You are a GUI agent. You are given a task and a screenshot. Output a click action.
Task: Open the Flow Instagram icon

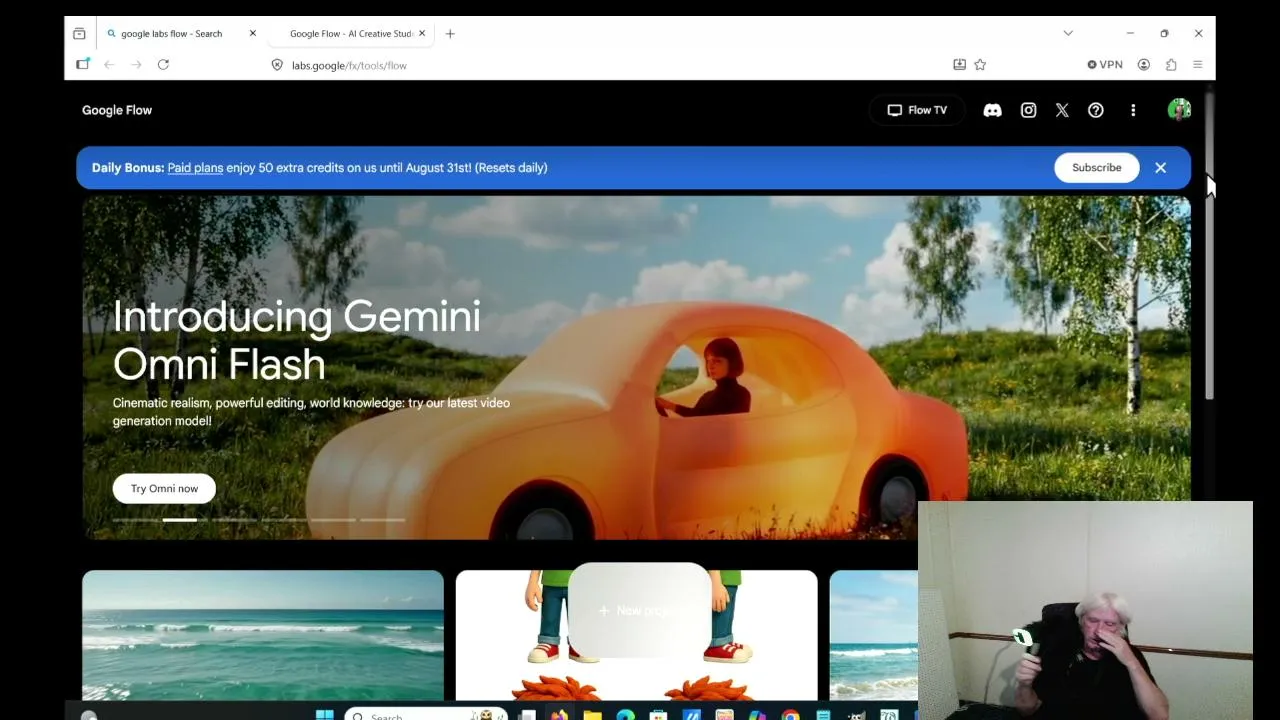point(1028,110)
